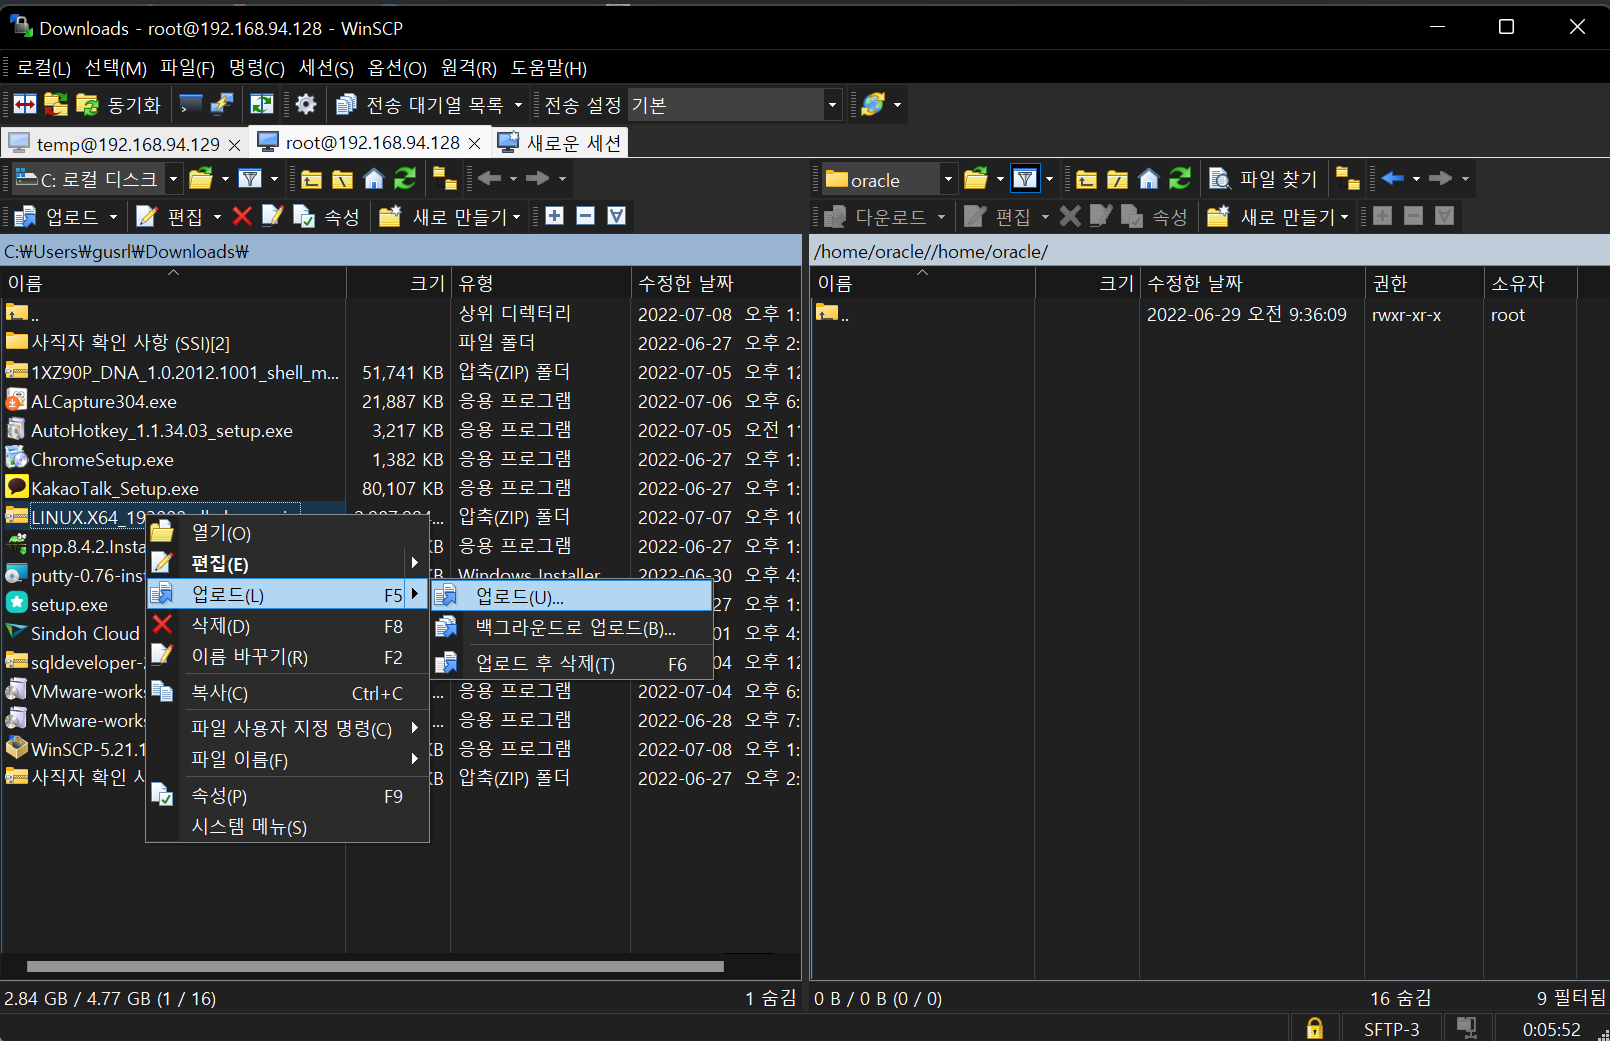Go to remote home directory icon

coord(1148,179)
